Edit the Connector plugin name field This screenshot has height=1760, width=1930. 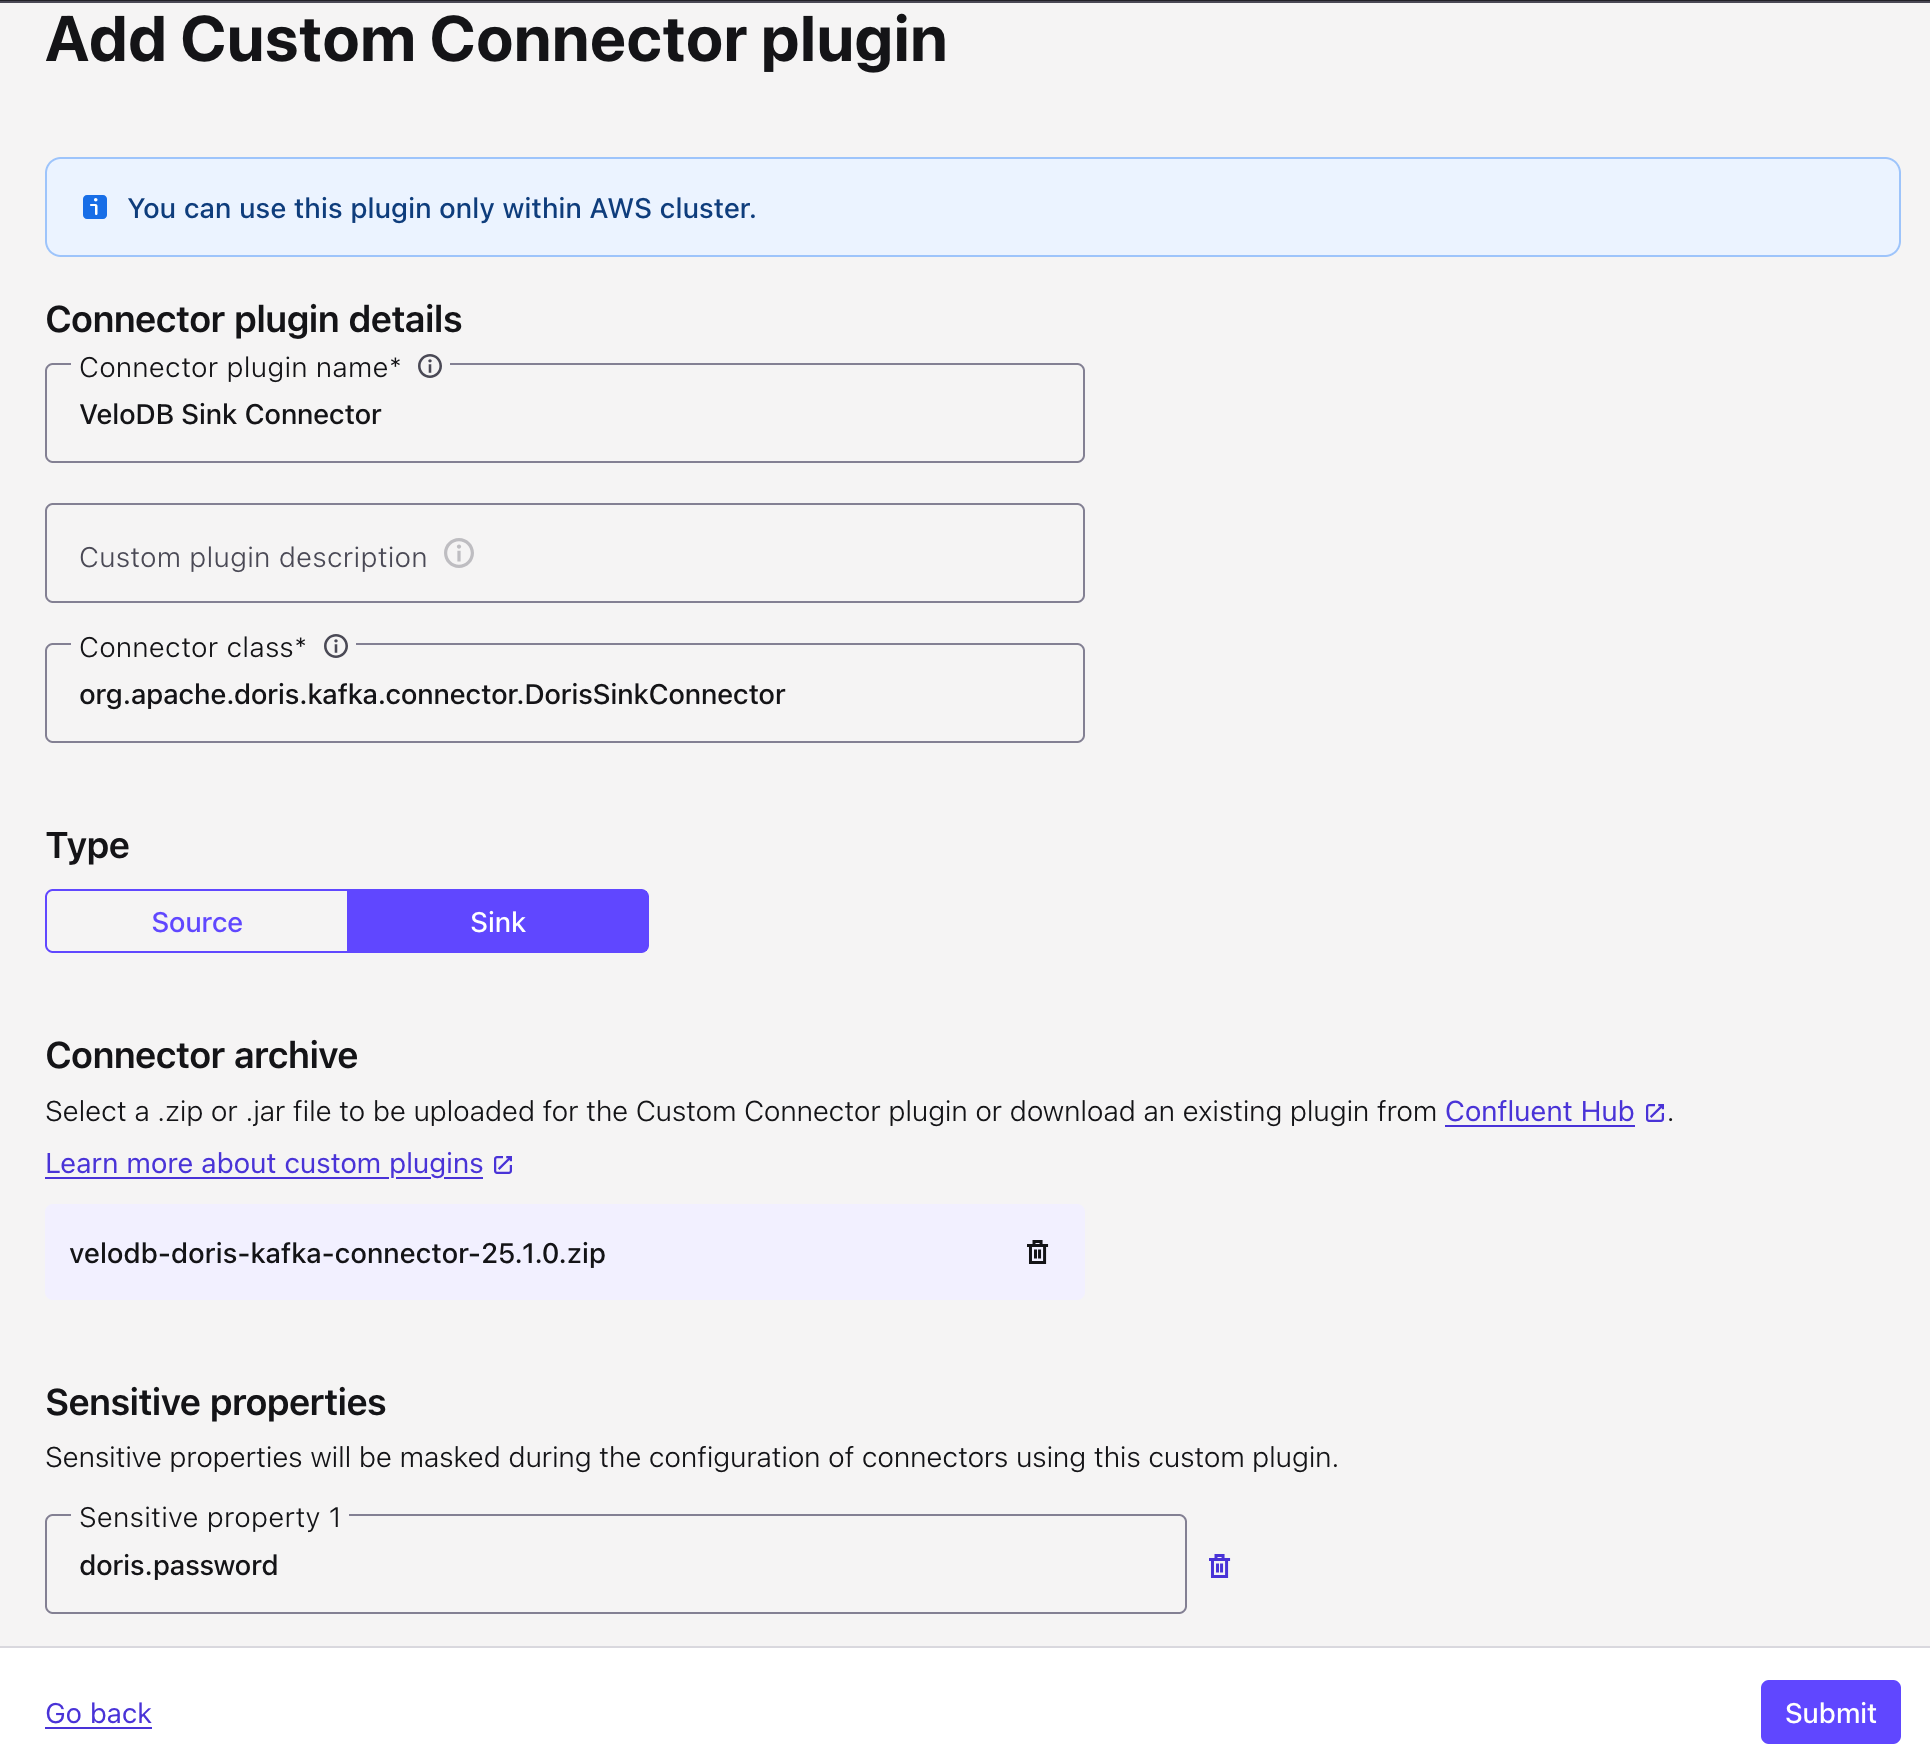[564, 414]
